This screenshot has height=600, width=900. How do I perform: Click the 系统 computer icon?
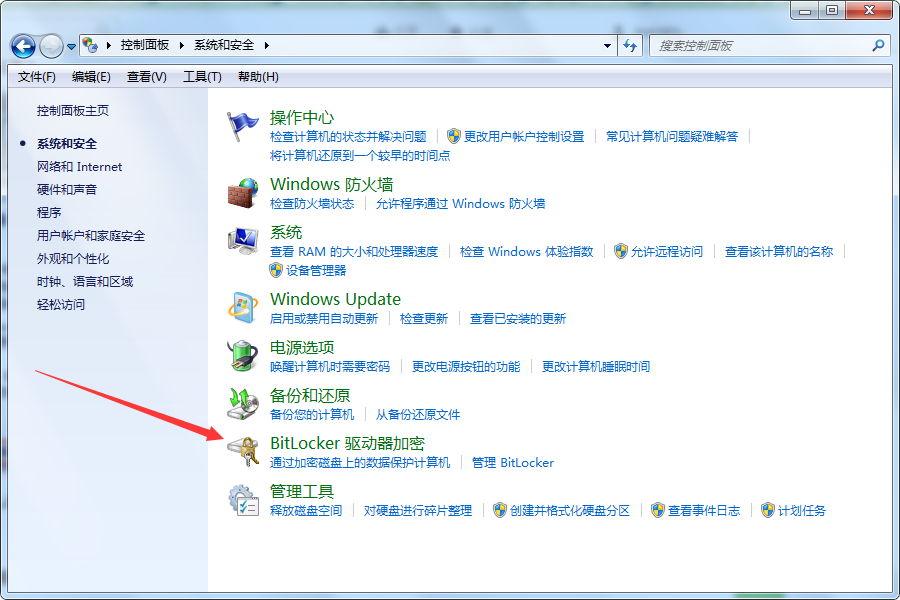[243, 241]
